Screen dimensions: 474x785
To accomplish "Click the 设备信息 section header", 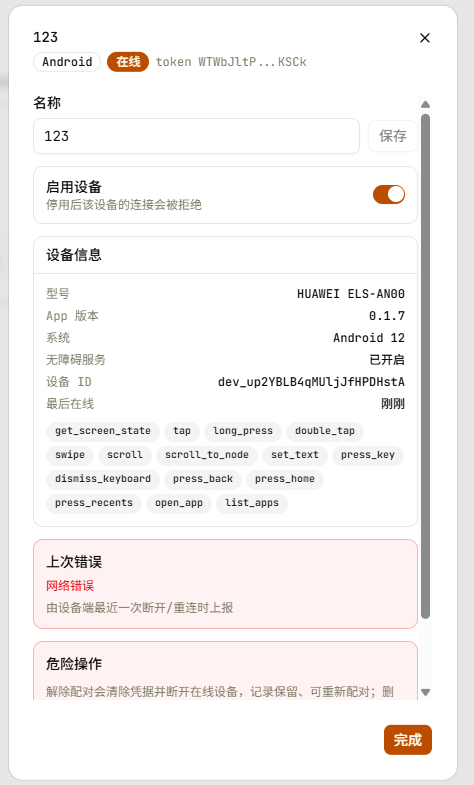I will click(74, 255).
